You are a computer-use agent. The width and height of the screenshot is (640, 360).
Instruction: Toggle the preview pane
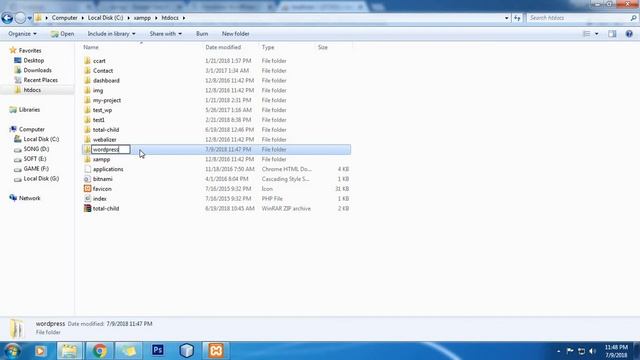tap(612, 34)
